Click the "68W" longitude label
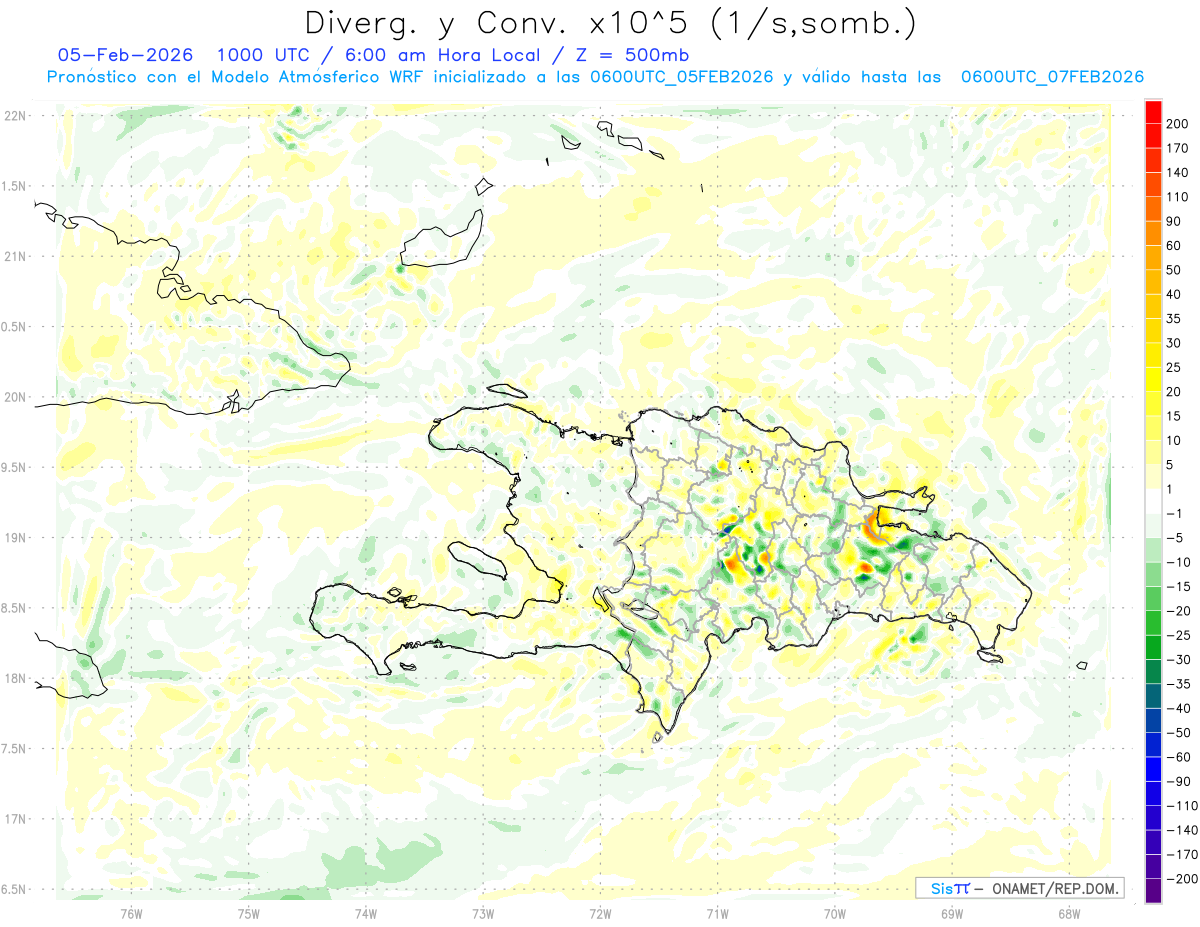Screen dimensions: 1200x927 pos(1069,913)
